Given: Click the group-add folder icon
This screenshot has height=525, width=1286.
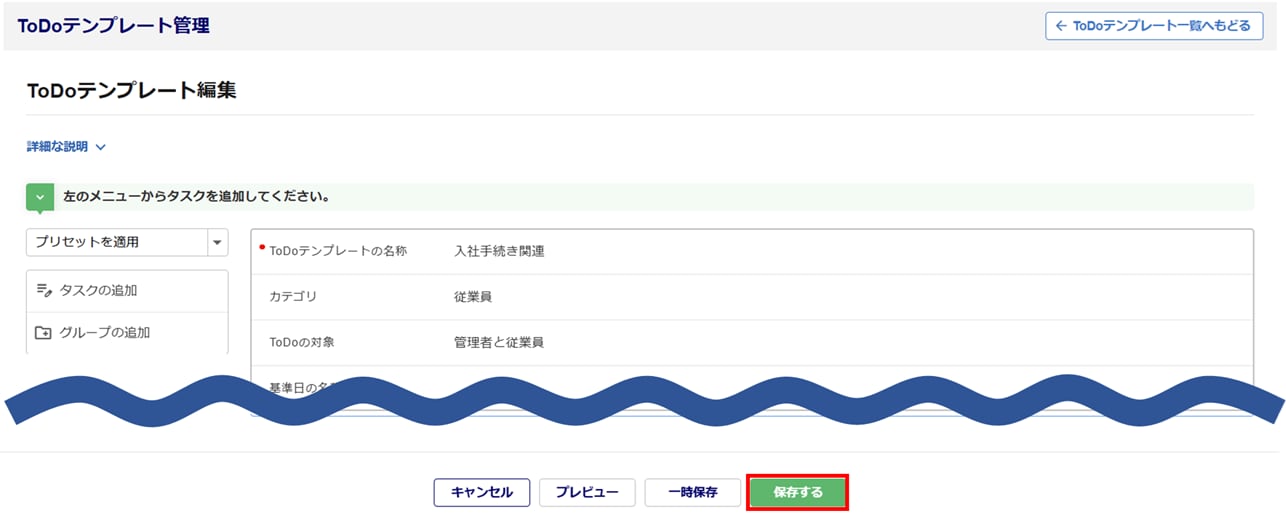Looking at the screenshot, I should [43, 333].
